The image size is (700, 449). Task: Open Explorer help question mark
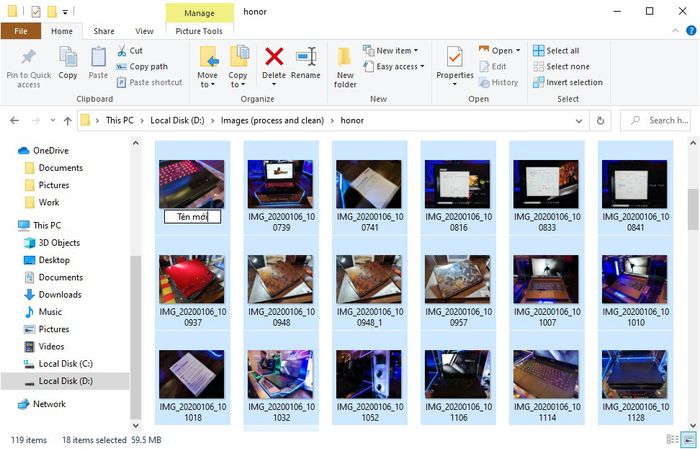(691, 30)
